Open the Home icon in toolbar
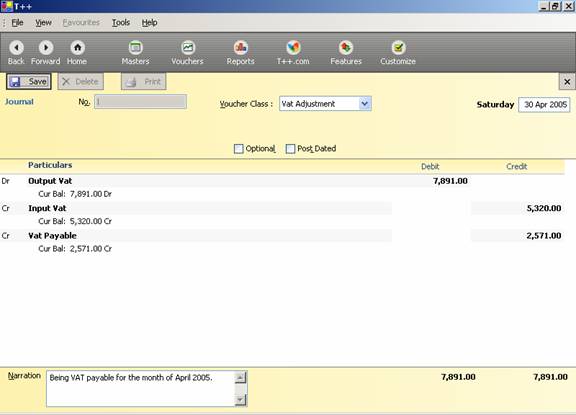Image resolution: width=576 pixels, height=415 pixels. [x=78, y=48]
